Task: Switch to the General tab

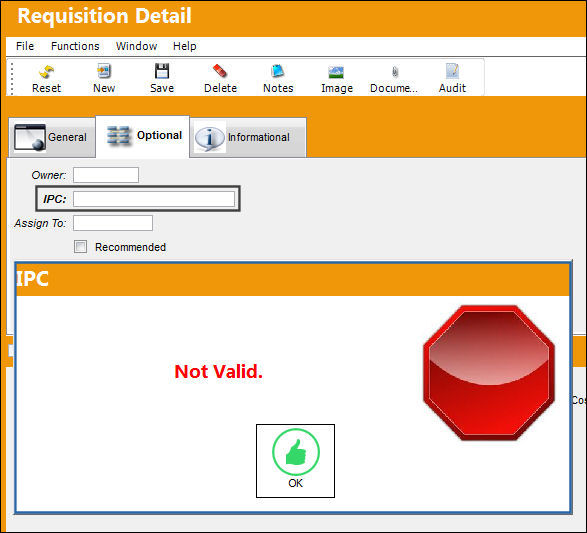Action: tap(52, 137)
